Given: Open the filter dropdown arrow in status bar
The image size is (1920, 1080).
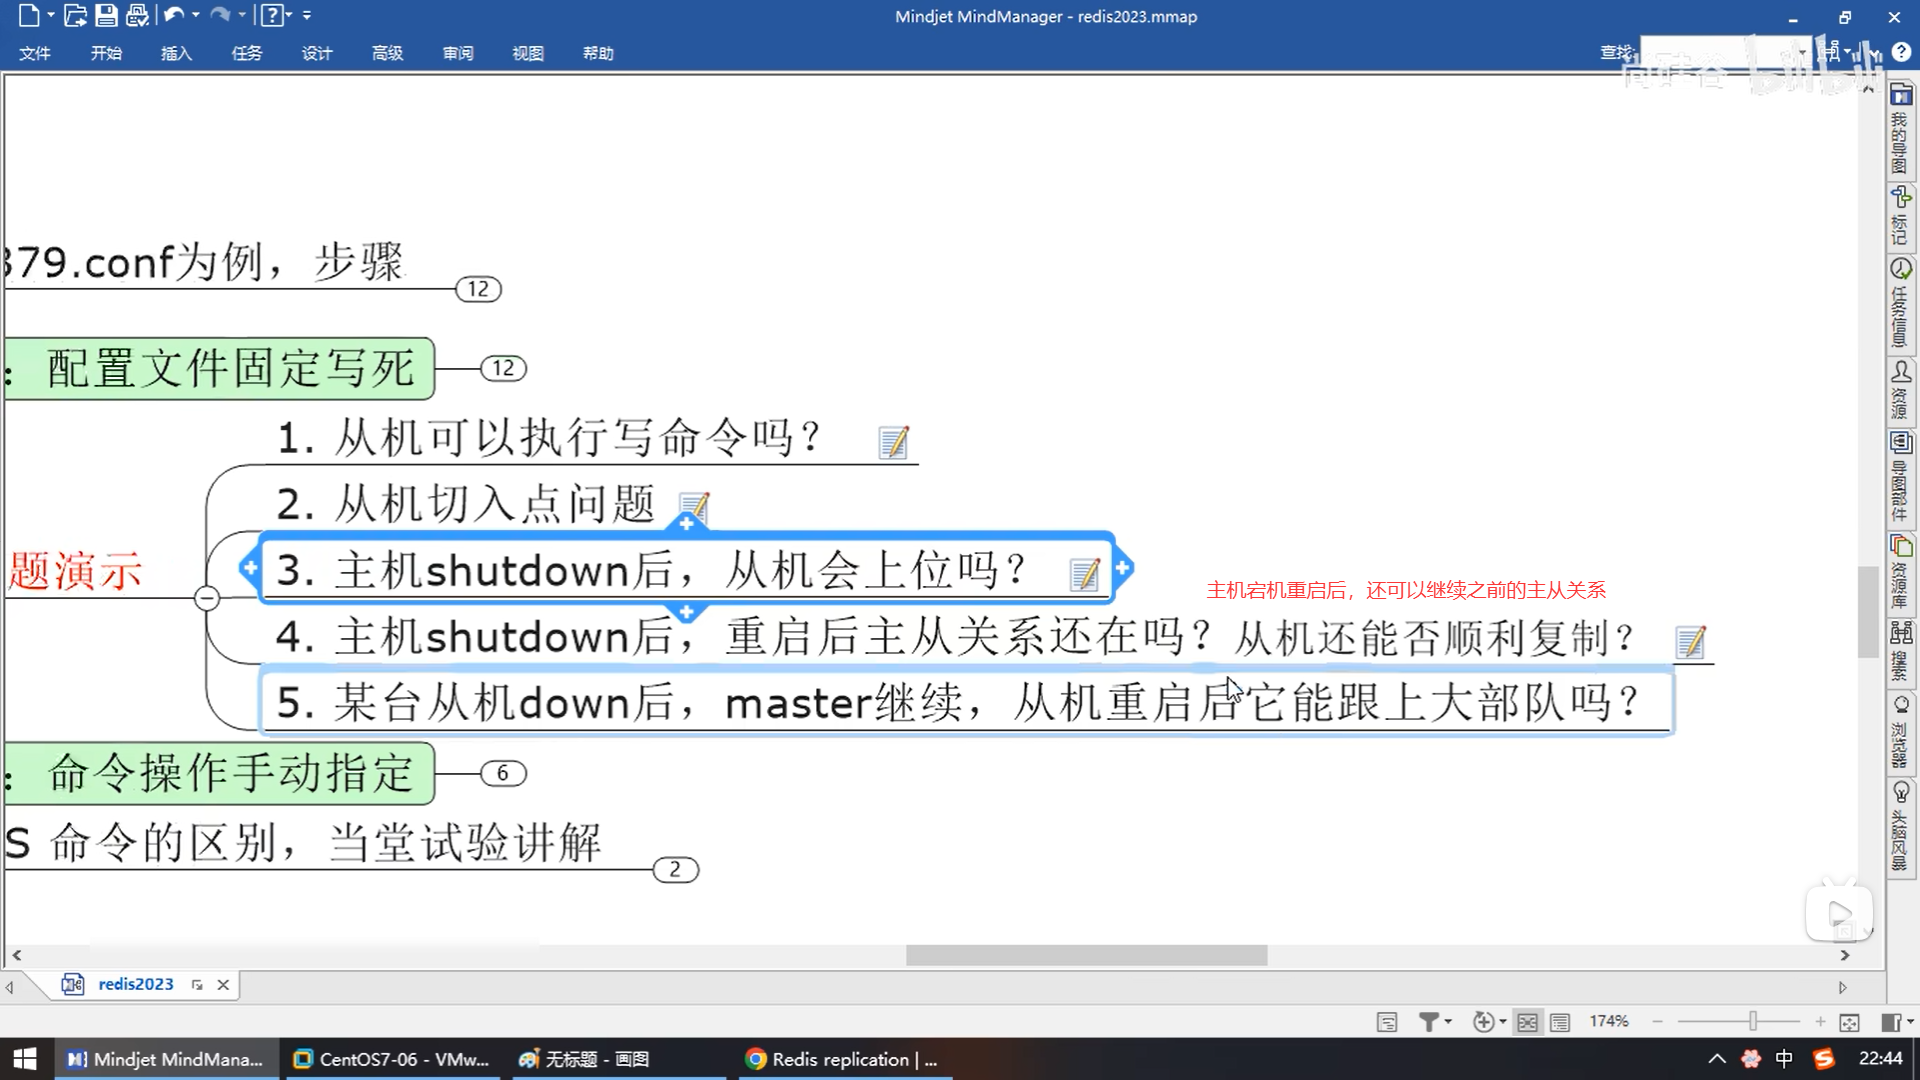Looking at the screenshot, I should pos(1448,1022).
